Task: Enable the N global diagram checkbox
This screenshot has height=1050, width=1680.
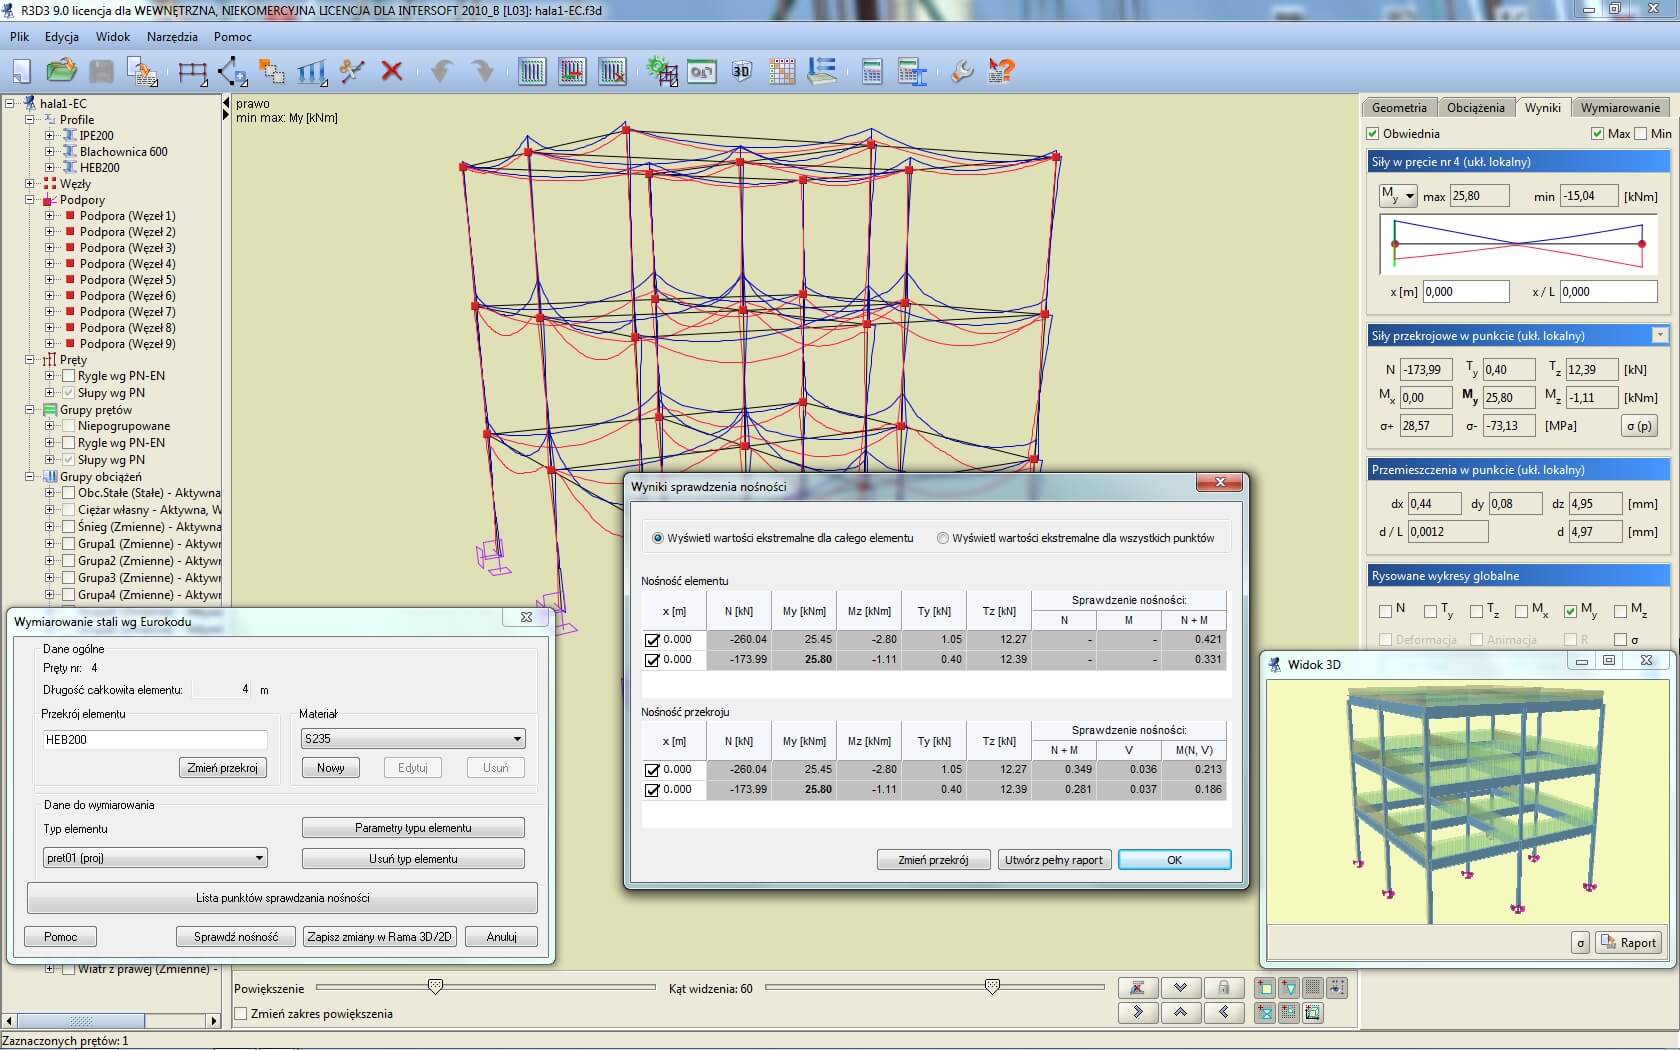Action: pyautogui.click(x=1385, y=610)
